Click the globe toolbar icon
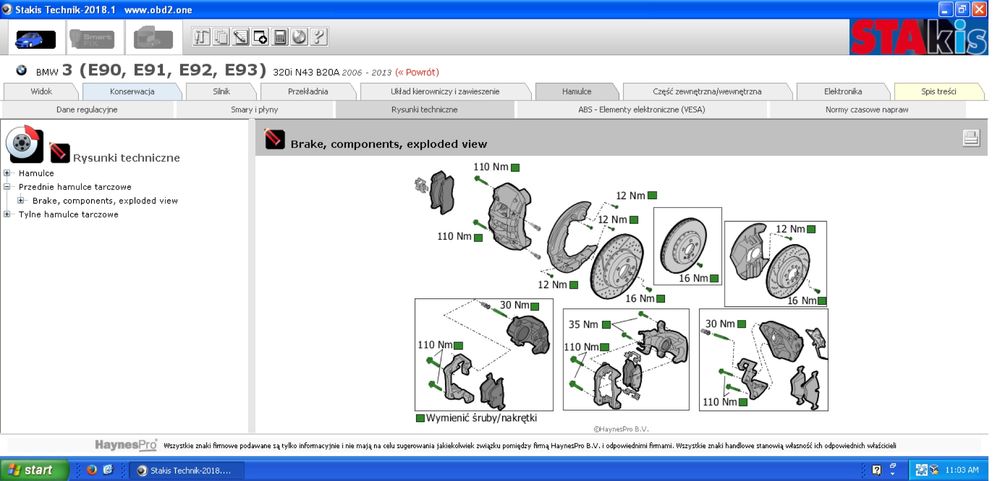 (299, 37)
